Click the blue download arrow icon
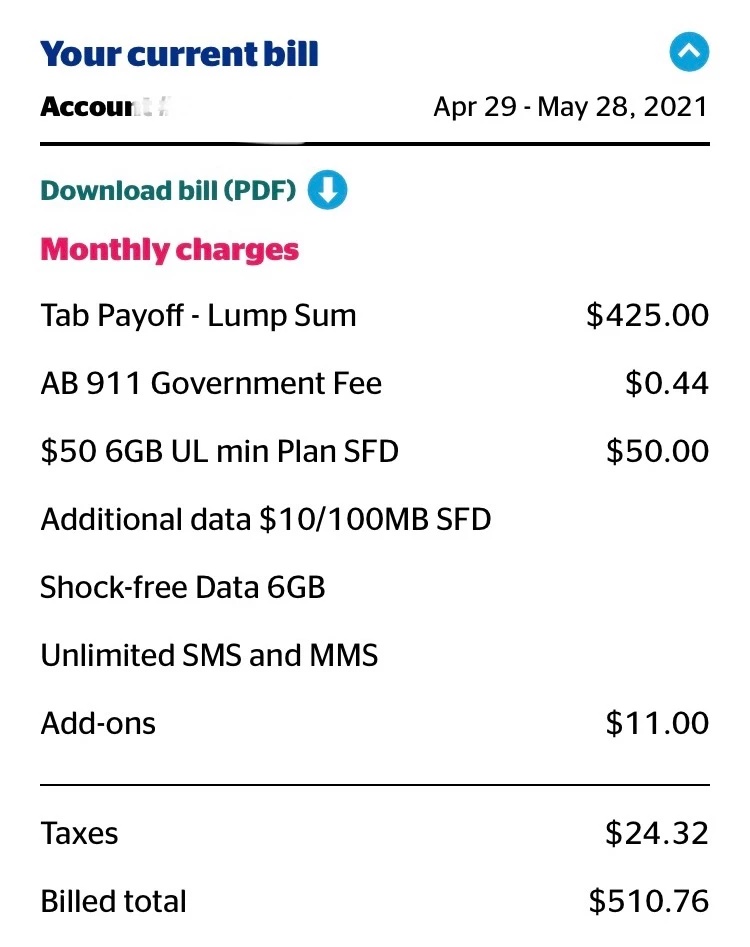Viewport: 750px width, 947px height. (x=327, y=190)
